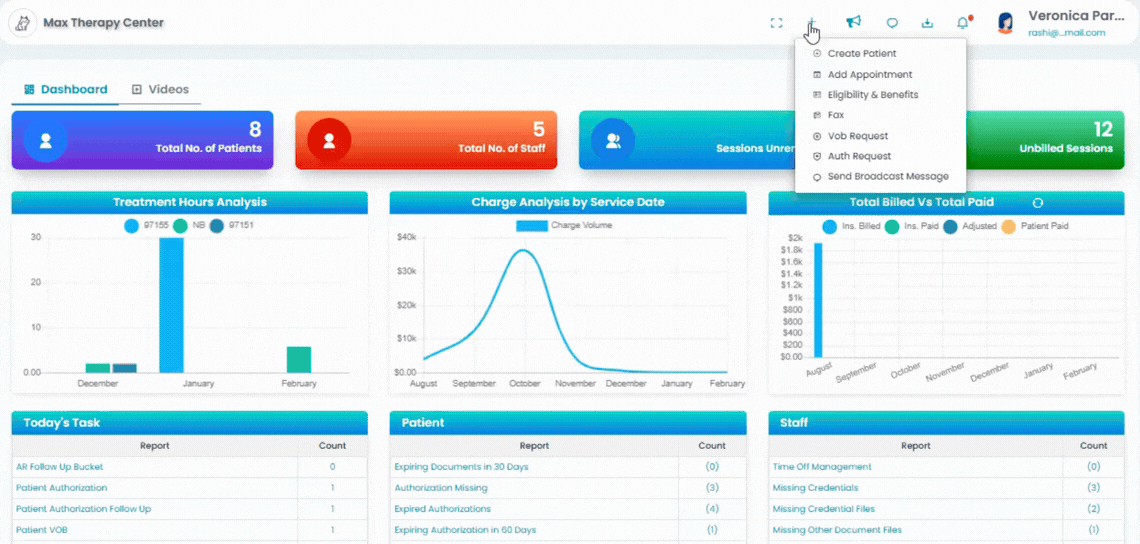
Task: Click the Total No. of Patients card
Action: (x=142, y=140)
